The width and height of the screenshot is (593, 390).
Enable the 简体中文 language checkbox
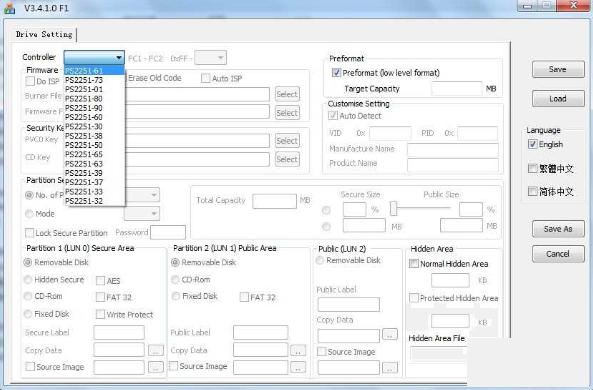[x=532, y=191]
